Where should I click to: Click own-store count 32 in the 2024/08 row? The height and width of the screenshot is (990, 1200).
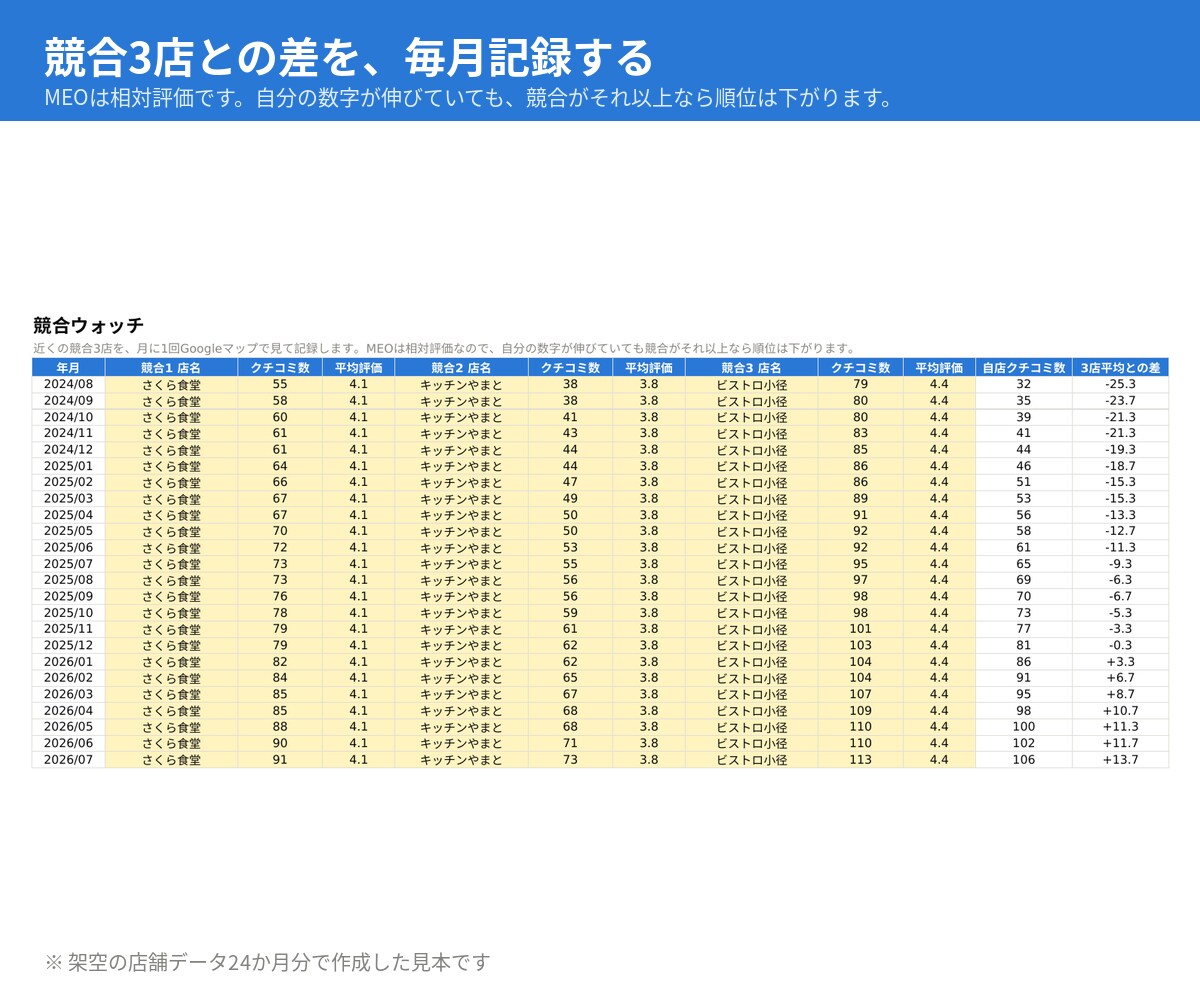tap(1024, 384)
